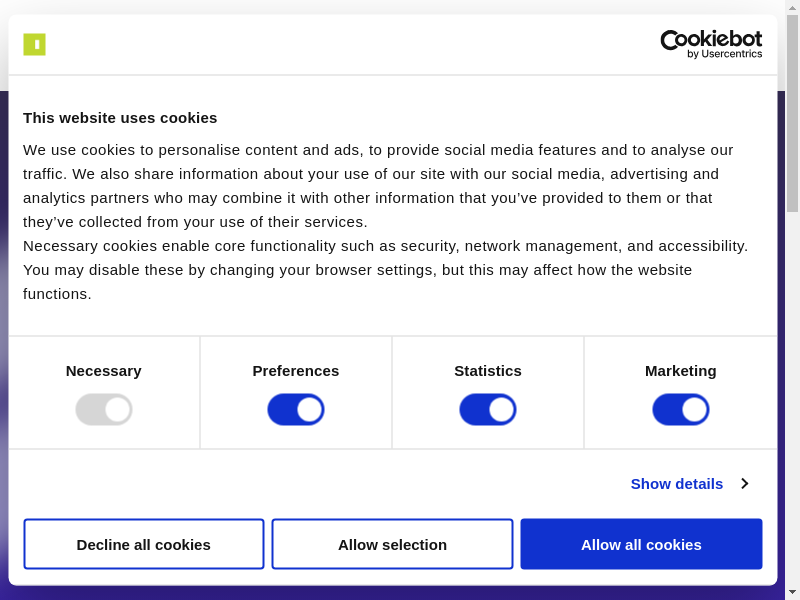Click the chevron arrow beside Show details
The image size is (800, 600).
click(x=744, y=484)
